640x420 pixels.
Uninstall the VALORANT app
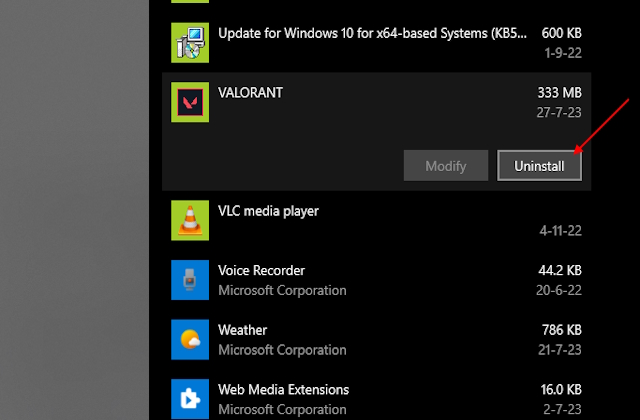[x=539, y=166]
